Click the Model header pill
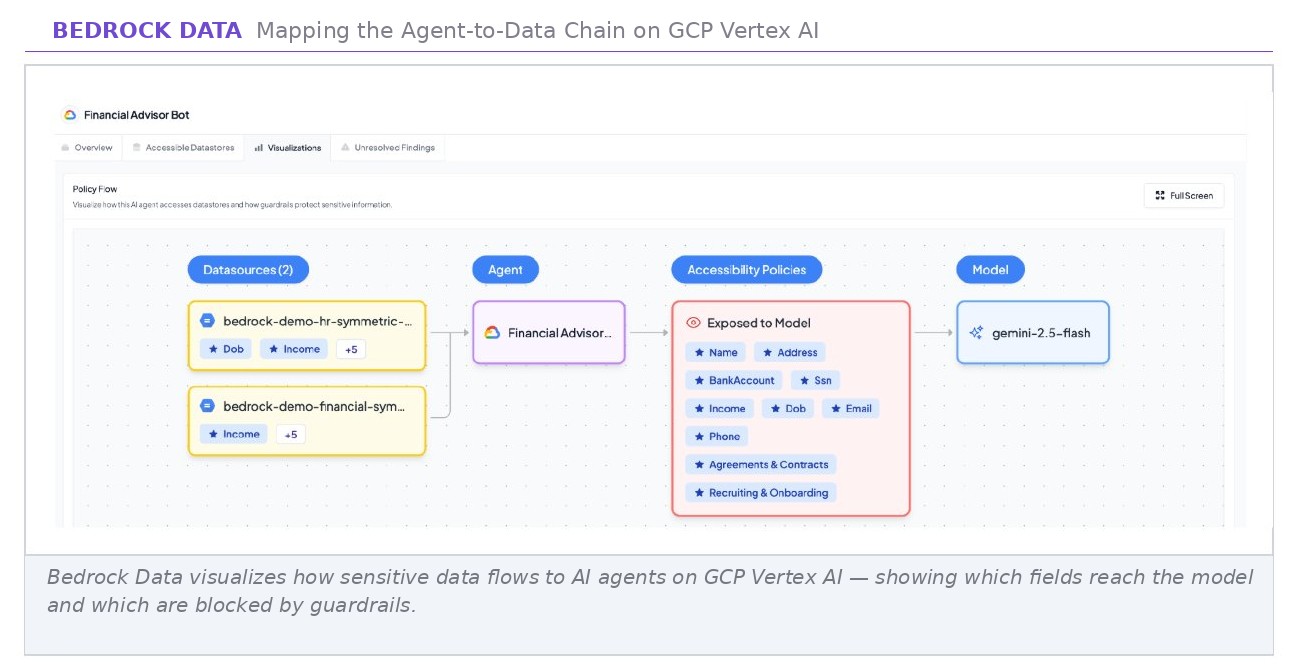This screenshot has height=670, width=1294. pyautogui.click(x=990, y=270)
